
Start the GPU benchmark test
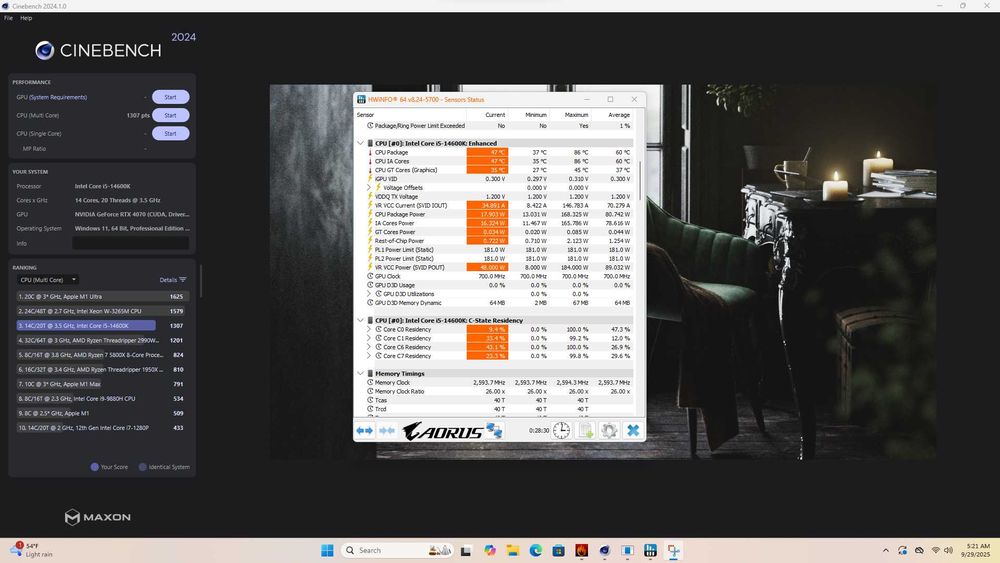click(x=170, y=97)
